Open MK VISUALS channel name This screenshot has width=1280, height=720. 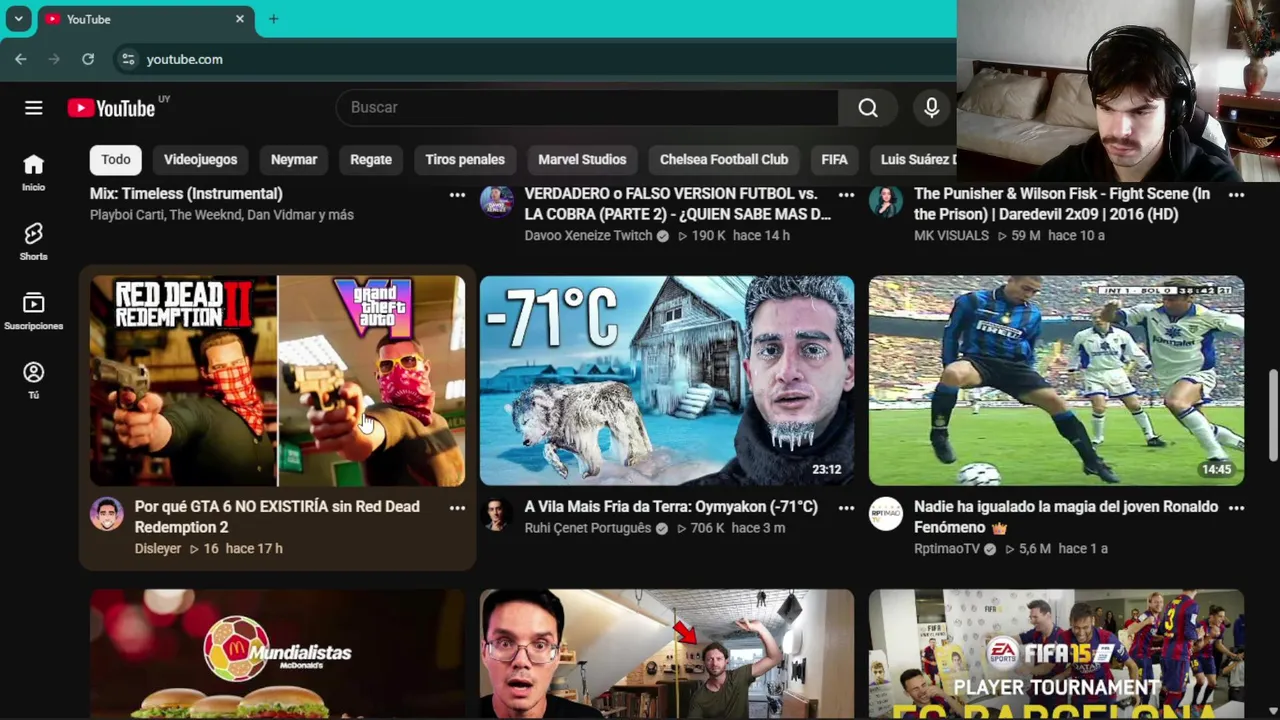pos(951,236)
